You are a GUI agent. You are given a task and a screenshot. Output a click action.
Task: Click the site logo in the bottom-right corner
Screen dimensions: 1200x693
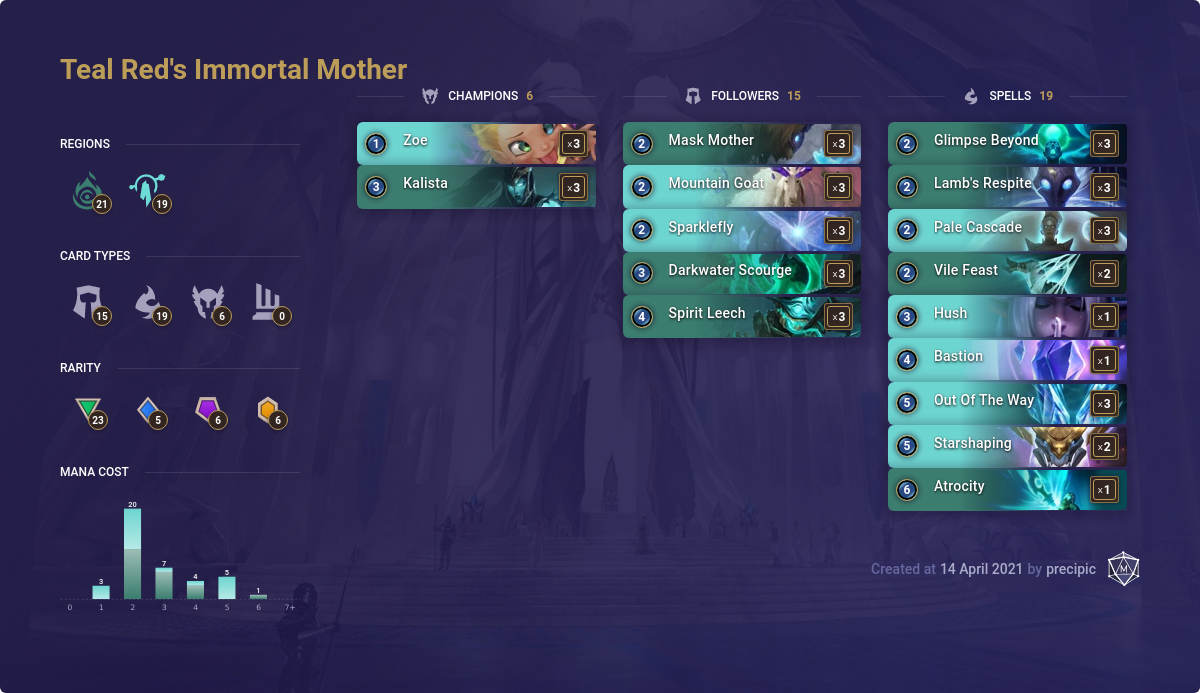(1125, 568)
